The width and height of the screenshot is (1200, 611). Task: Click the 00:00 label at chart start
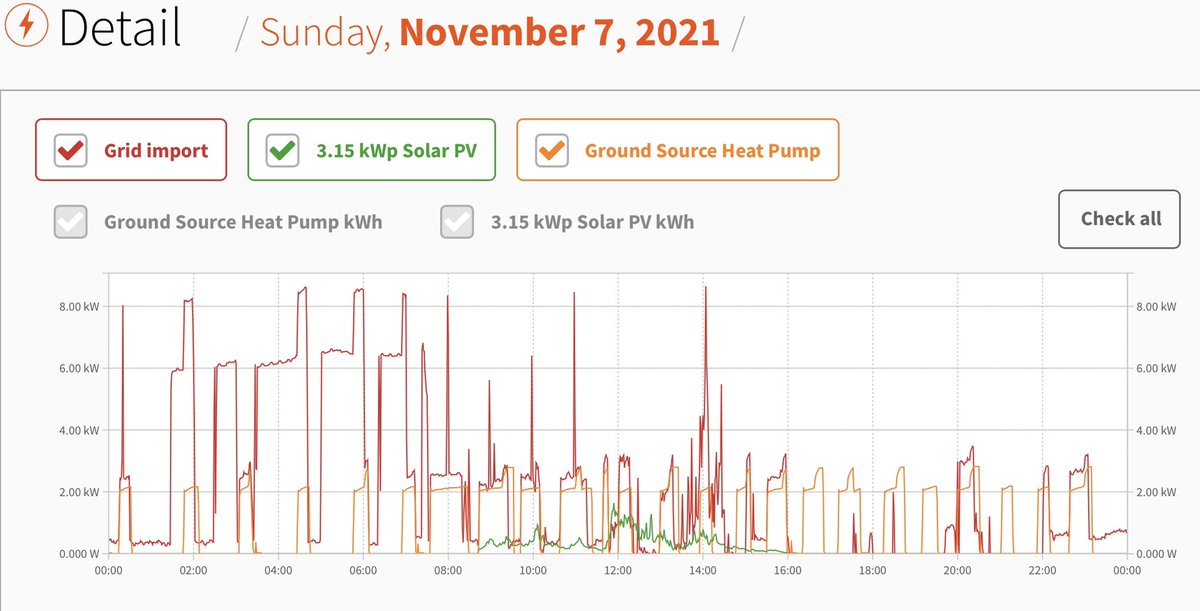109,570
